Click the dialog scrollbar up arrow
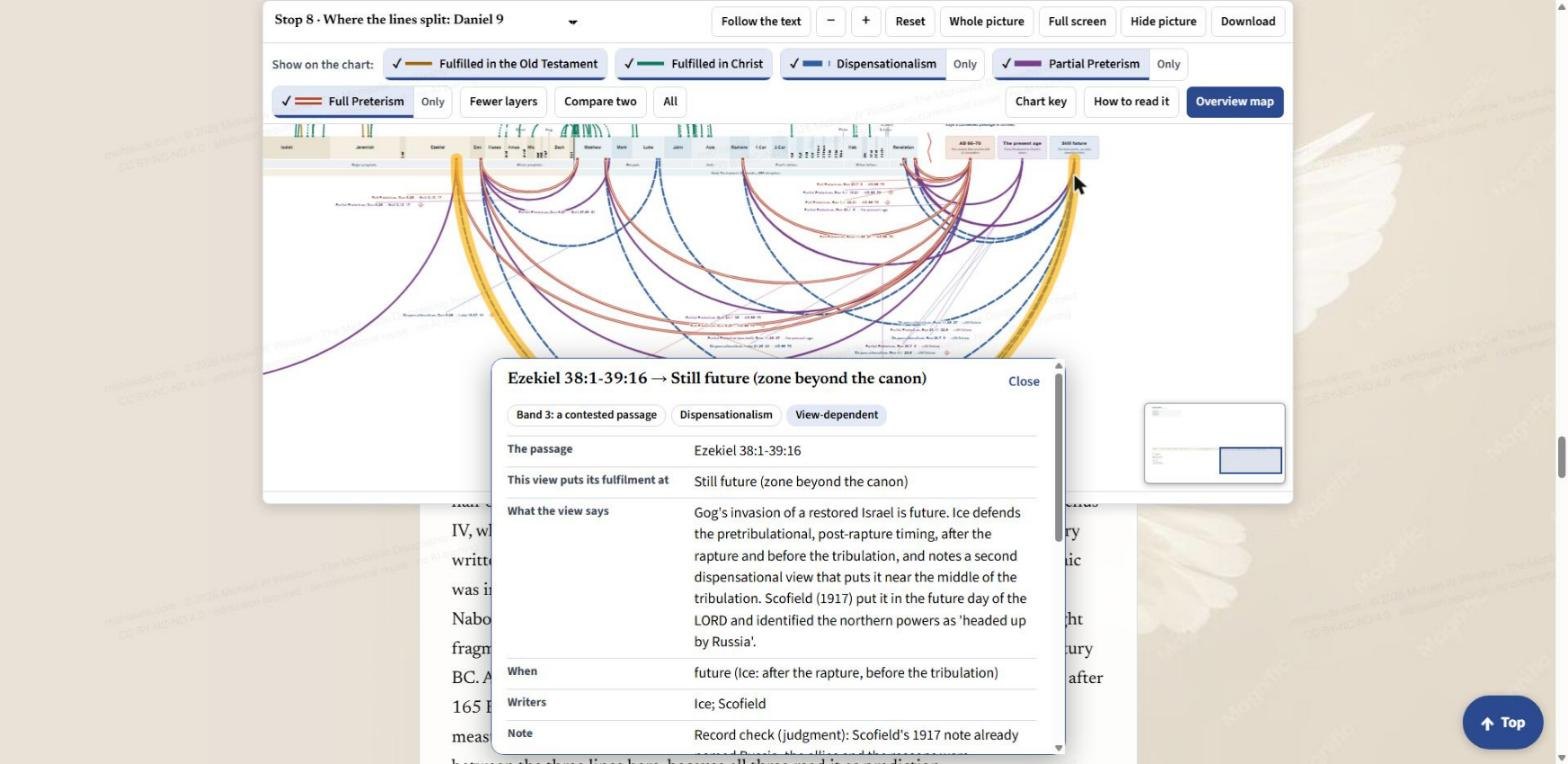Viewport: 1568px width, 764px height. pos(1059,367)
